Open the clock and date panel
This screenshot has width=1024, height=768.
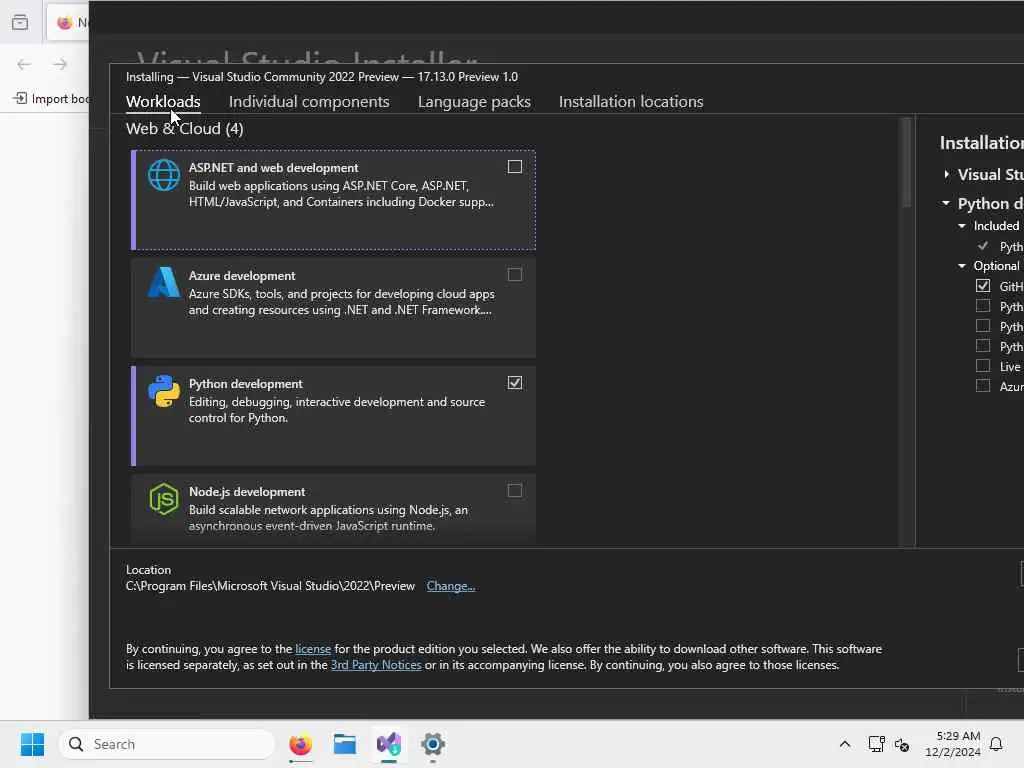click(x=953, y=744)
